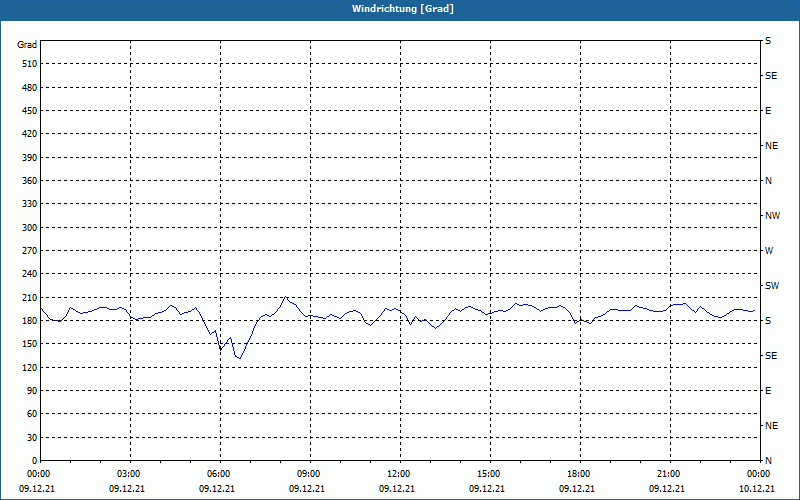This screenshot has width=800, height=500.
Task: Select the 330 y-axis value
Action: pos(30,204)
